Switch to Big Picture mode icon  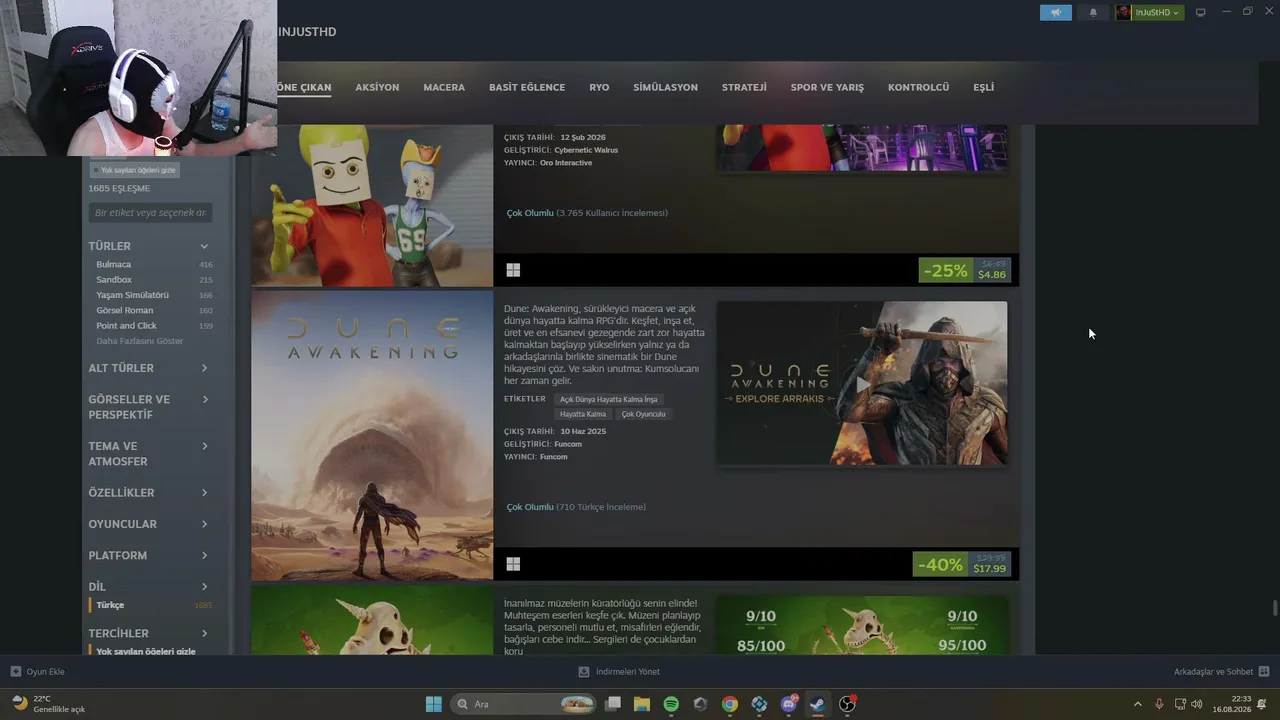coord(1201,12)
